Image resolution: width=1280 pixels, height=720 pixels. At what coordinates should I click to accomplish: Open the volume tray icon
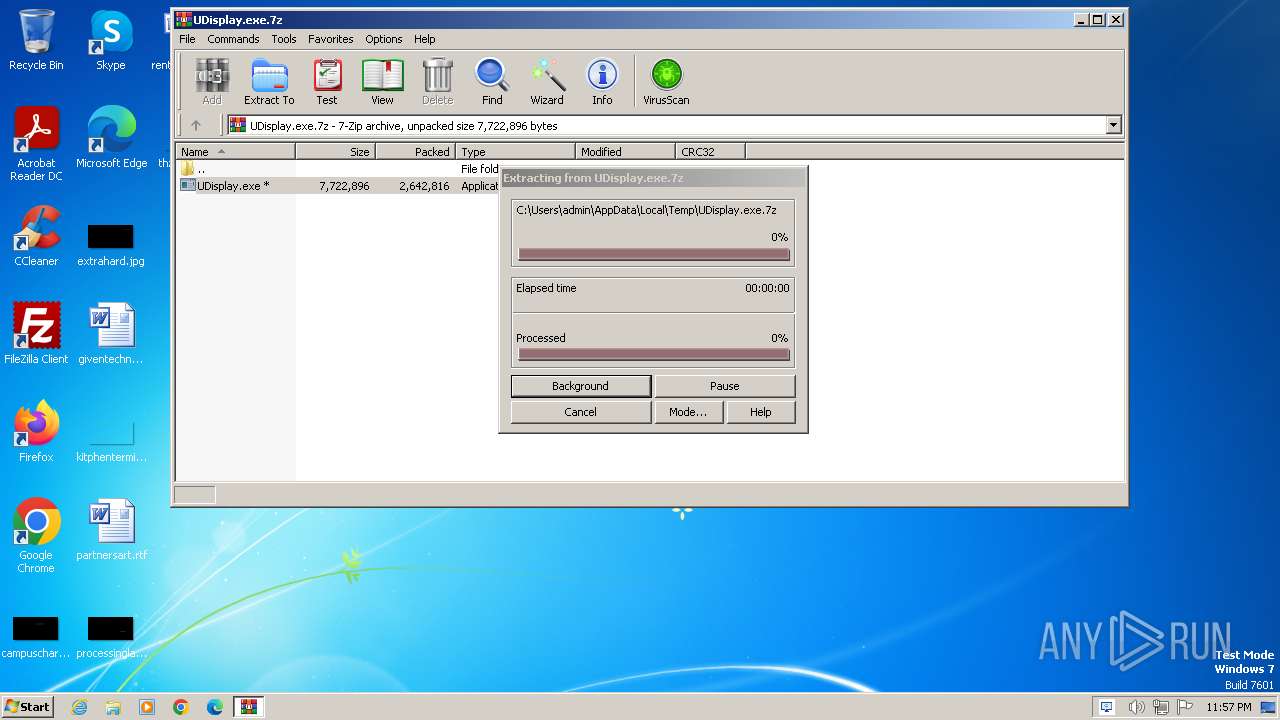coord(1135,707)
